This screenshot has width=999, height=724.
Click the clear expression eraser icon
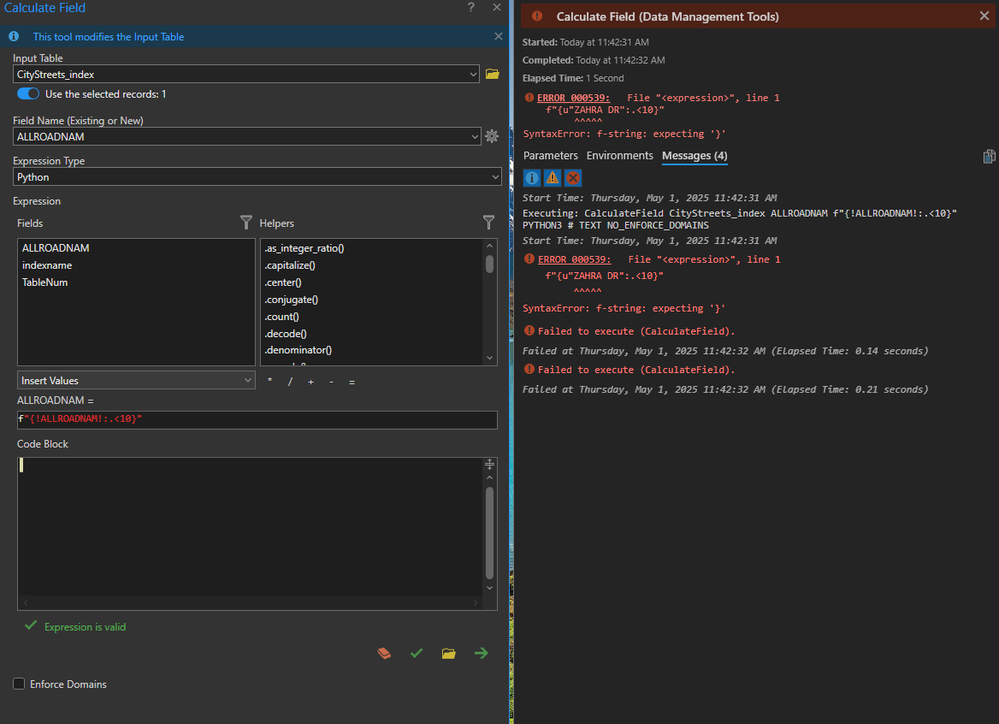click(x=385, y=653)
